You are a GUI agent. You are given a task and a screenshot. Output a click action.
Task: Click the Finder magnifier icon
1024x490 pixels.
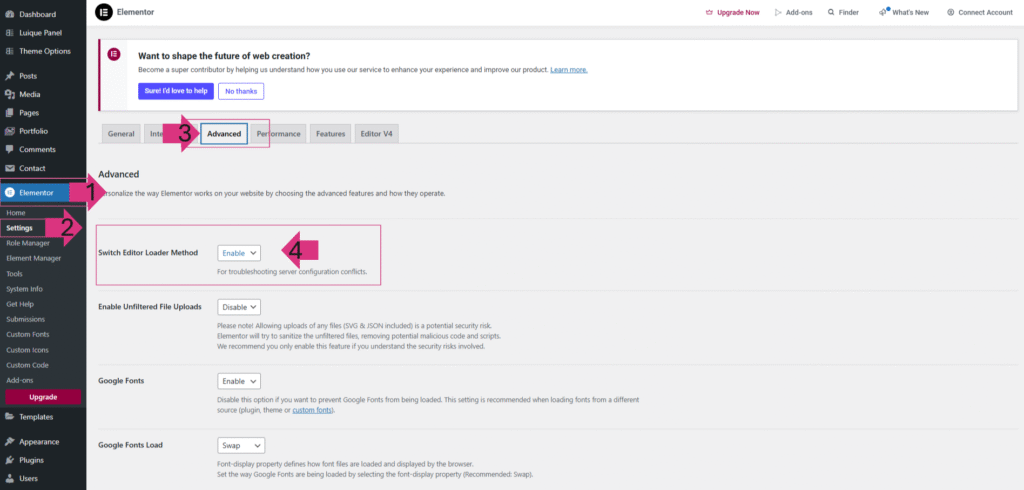point(831,12)
